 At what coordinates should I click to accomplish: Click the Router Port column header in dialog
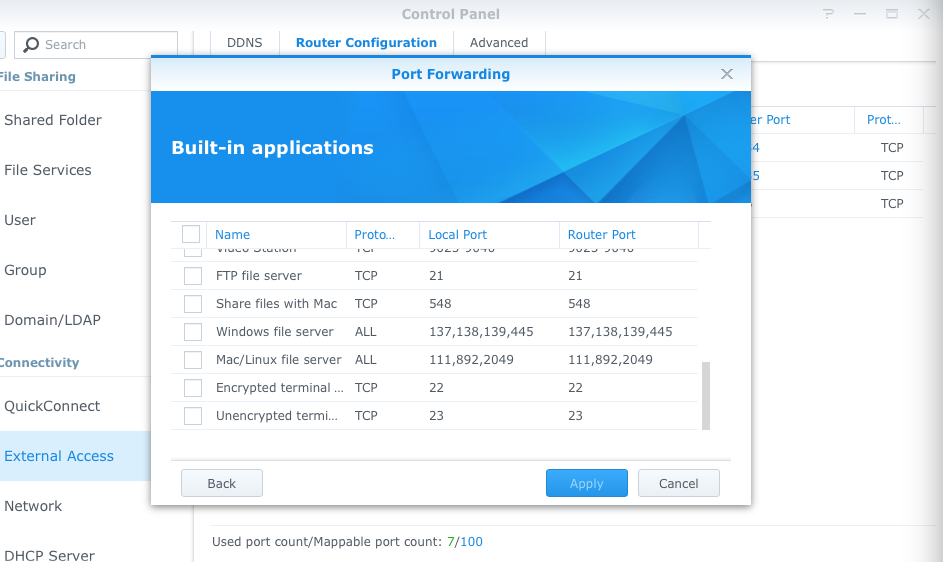(601, 235)
